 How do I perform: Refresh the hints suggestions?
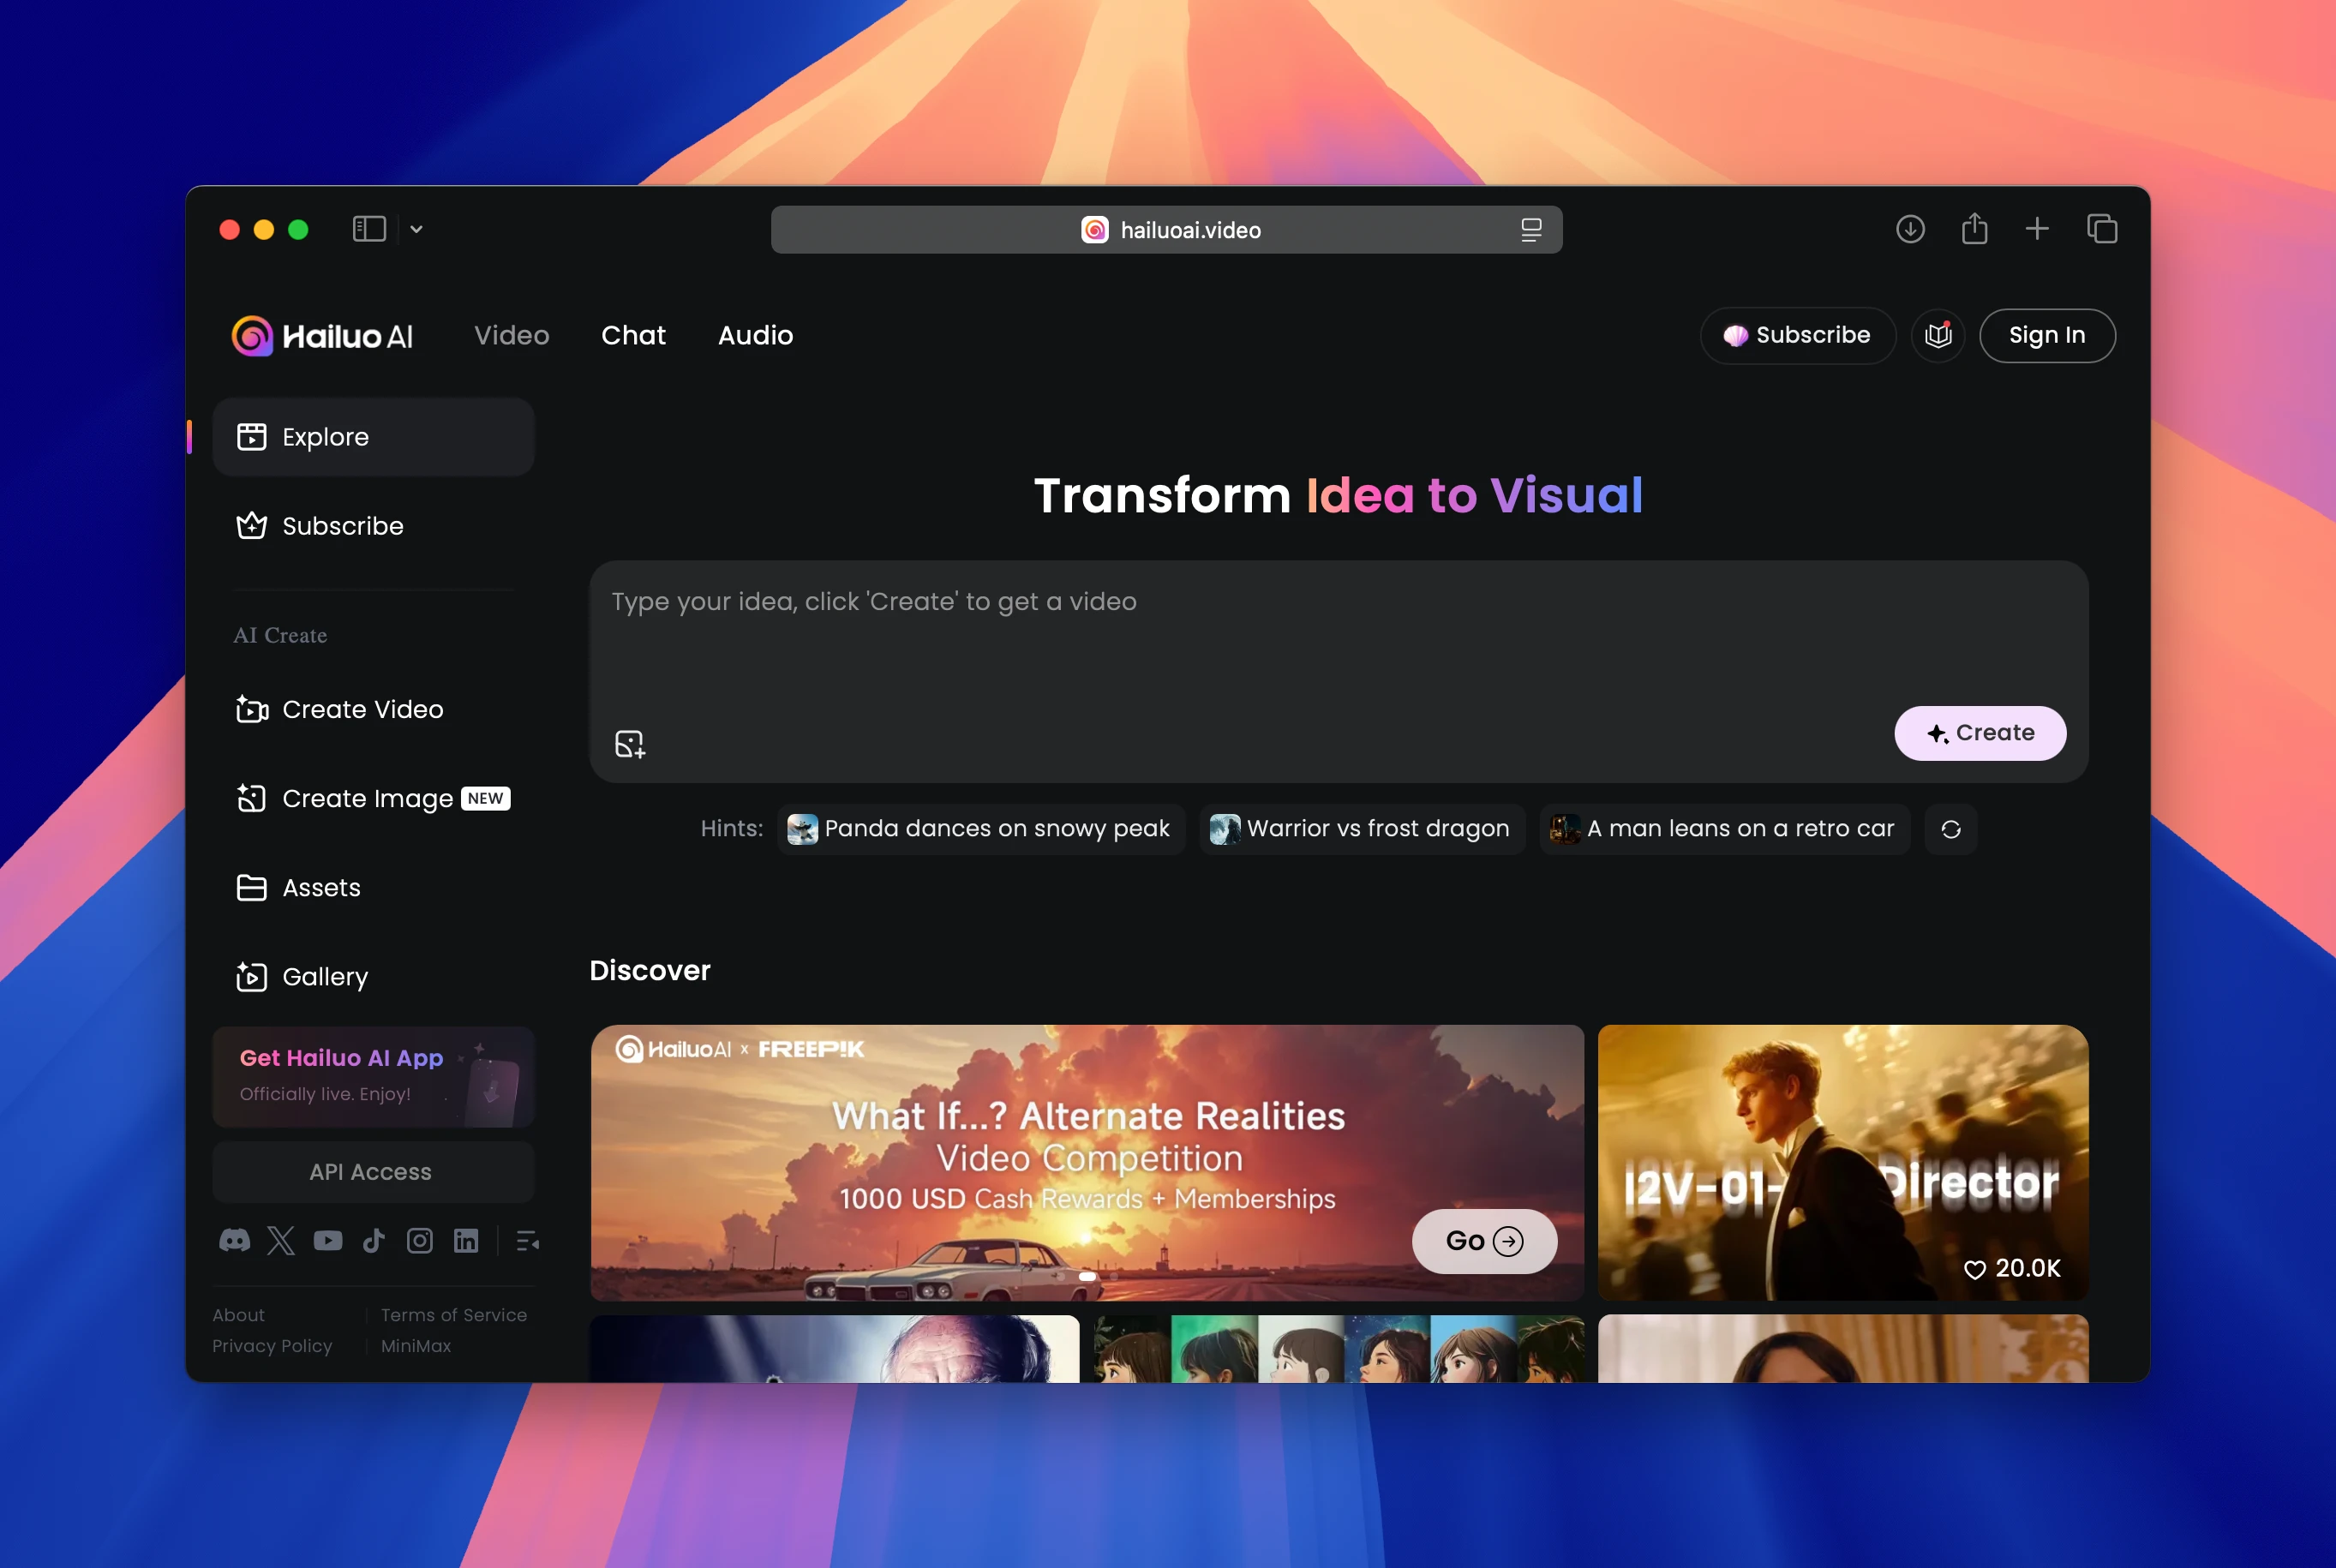pyautogui.click(x=1950, y=829)
